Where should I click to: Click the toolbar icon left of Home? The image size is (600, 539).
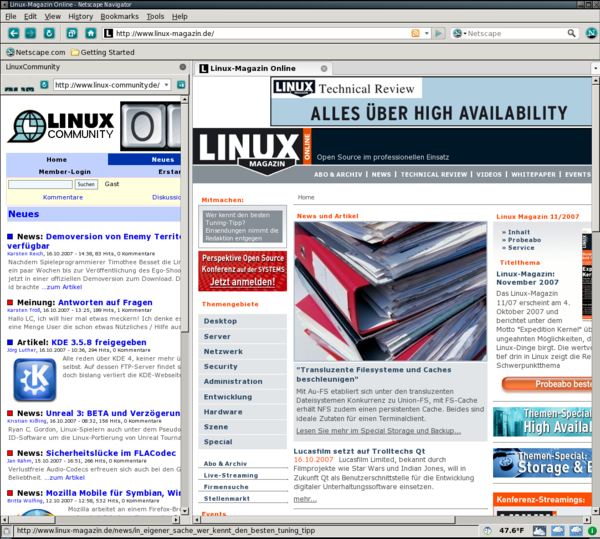pyautogui.click(x=72, y=33)
